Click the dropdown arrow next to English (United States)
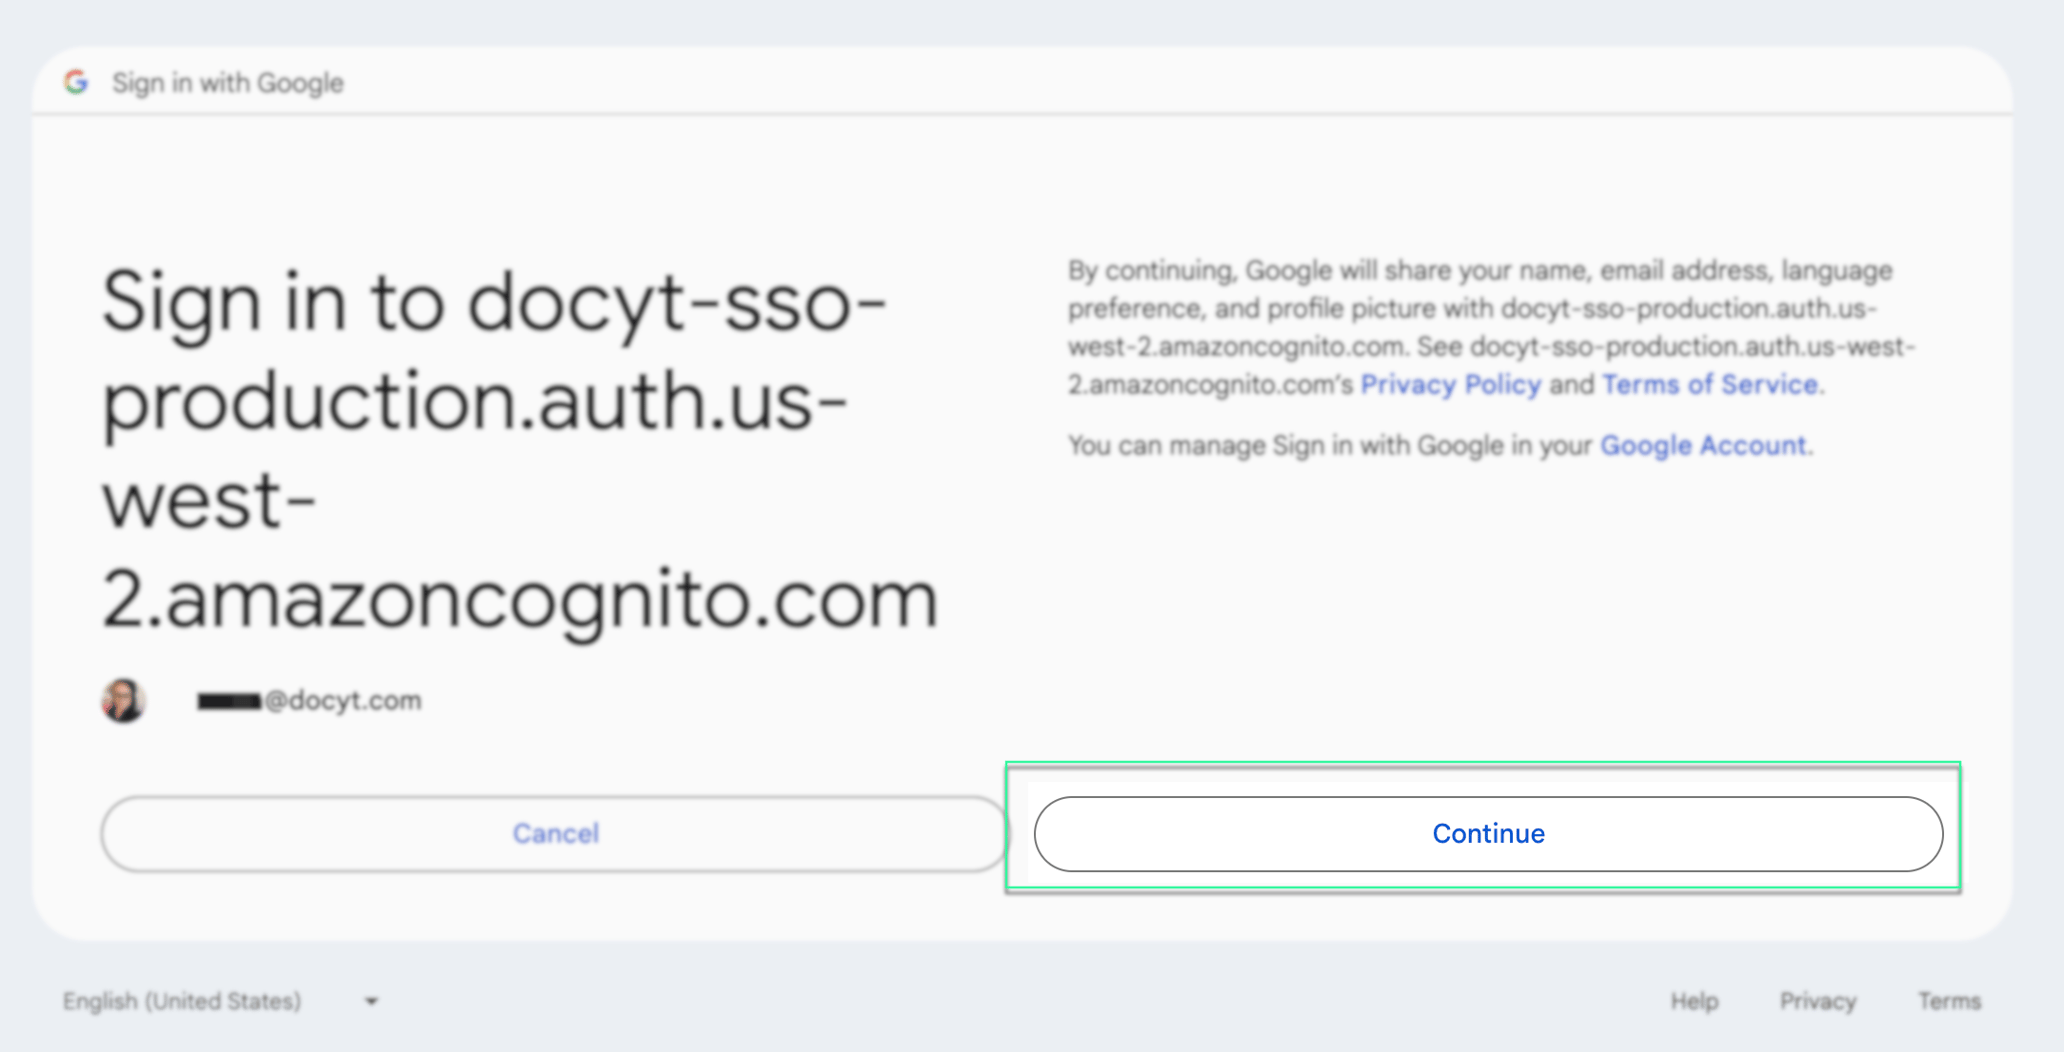The image size is (2064, 1052). 369,1000
